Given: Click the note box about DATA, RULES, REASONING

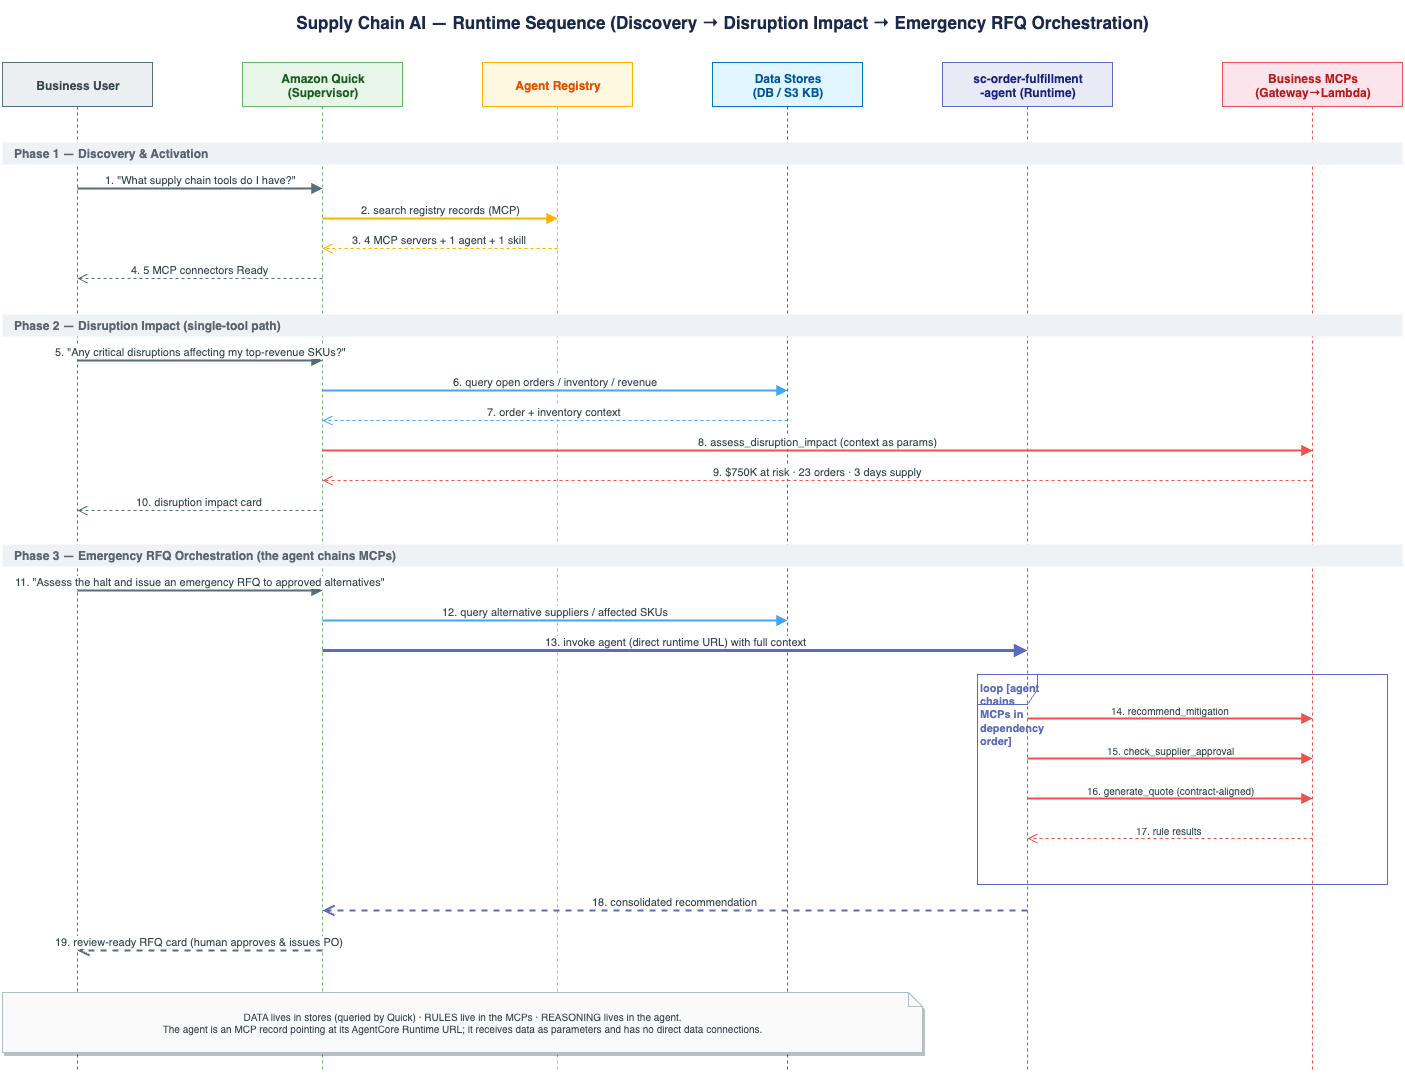Looking at the screenshot, I should [462, 1023].
